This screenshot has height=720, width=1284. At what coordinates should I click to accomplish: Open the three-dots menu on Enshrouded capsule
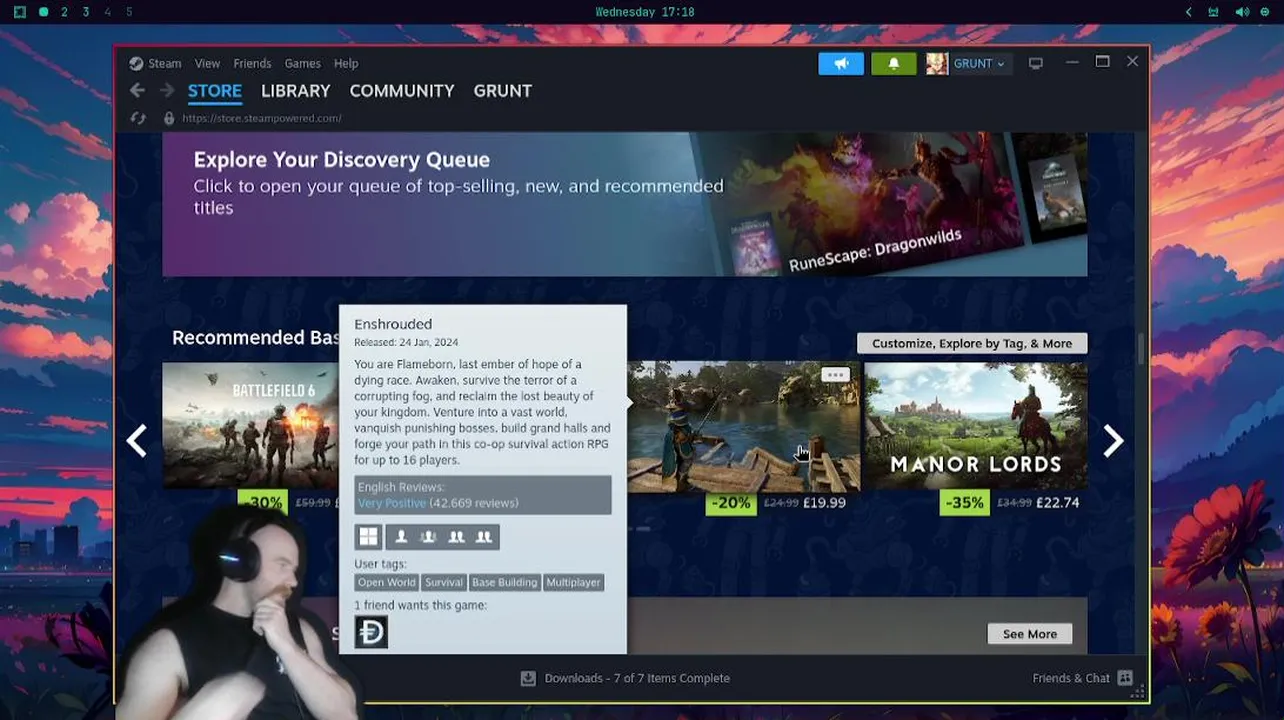(x=835, y=375)
